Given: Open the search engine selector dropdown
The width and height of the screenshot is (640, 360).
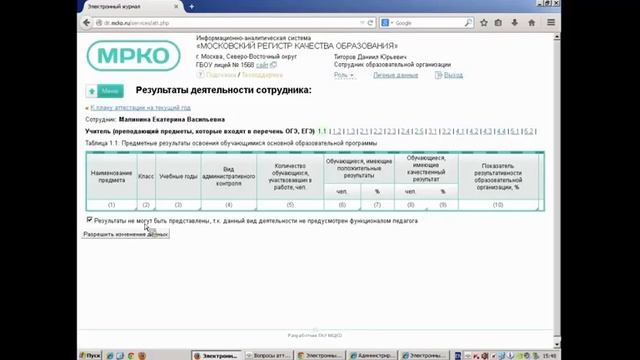Looking at the screenshot, I should coord(387,23).
